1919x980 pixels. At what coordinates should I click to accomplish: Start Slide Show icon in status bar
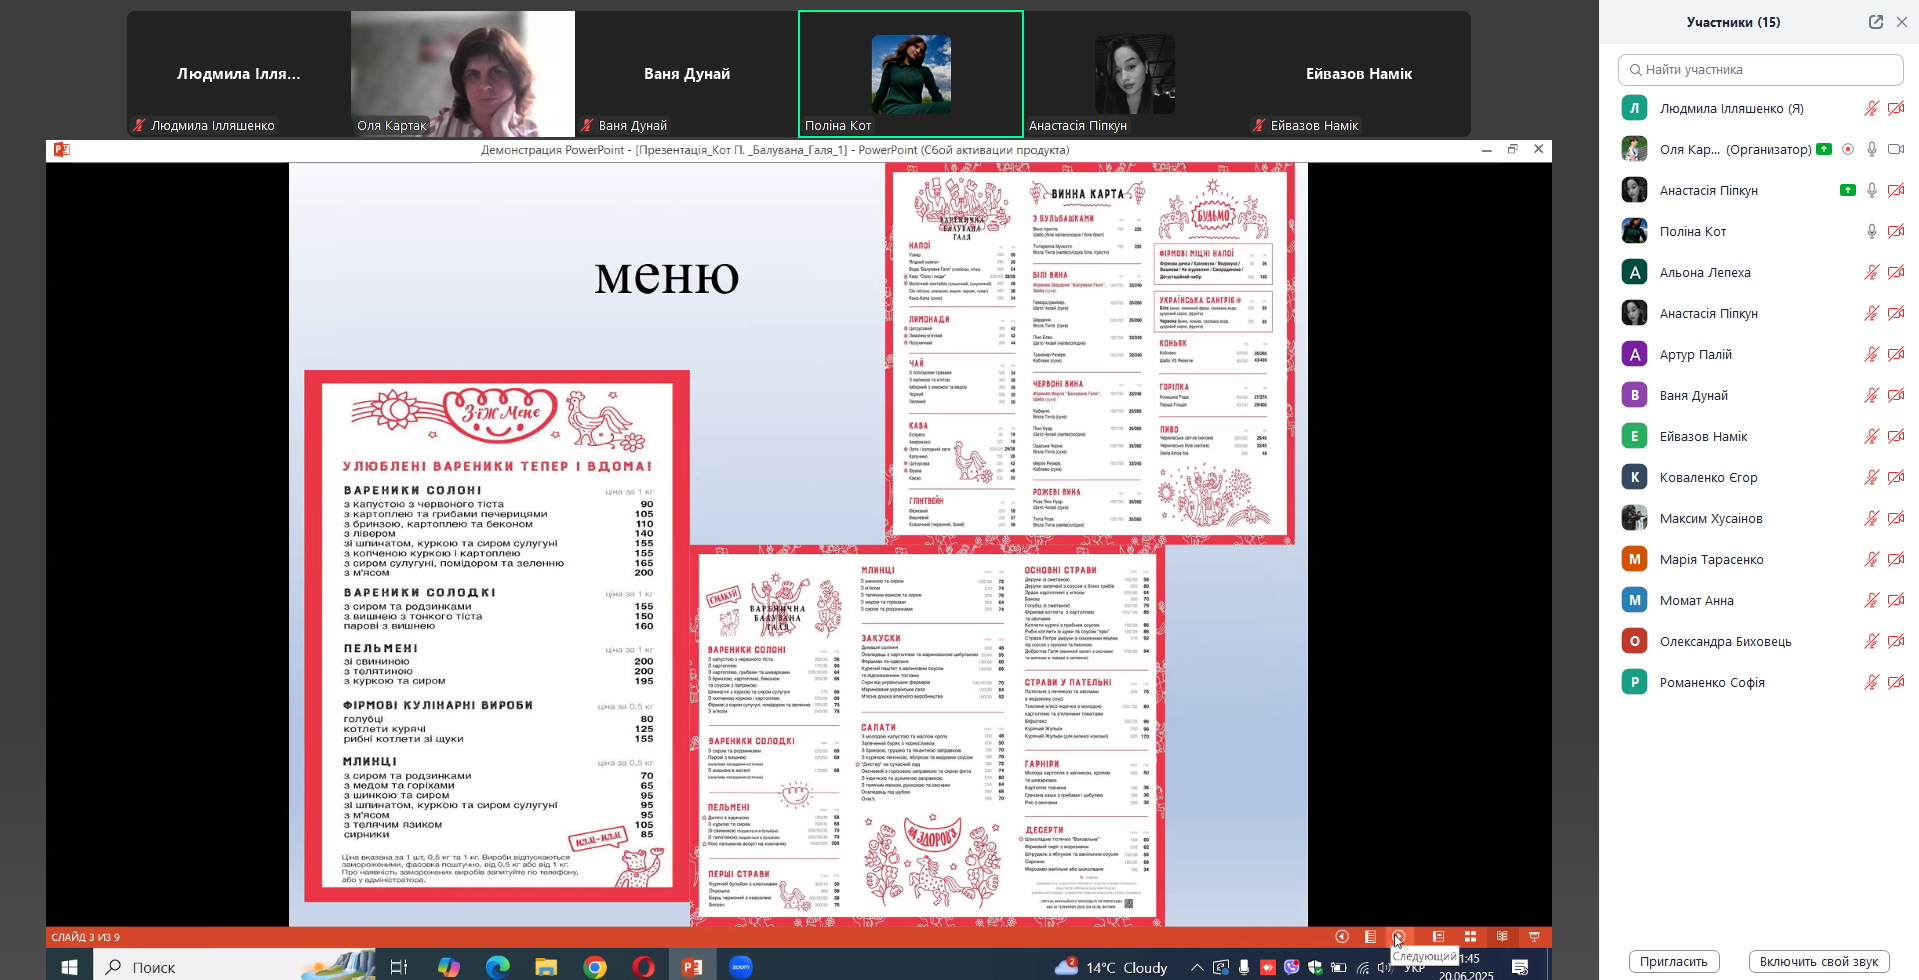tap(1534, 937)
